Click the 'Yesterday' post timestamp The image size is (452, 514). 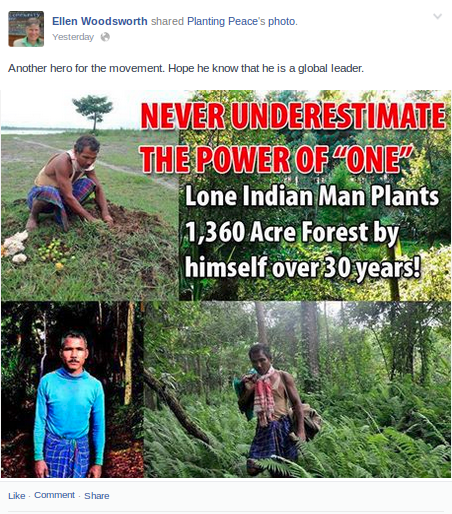73,37
